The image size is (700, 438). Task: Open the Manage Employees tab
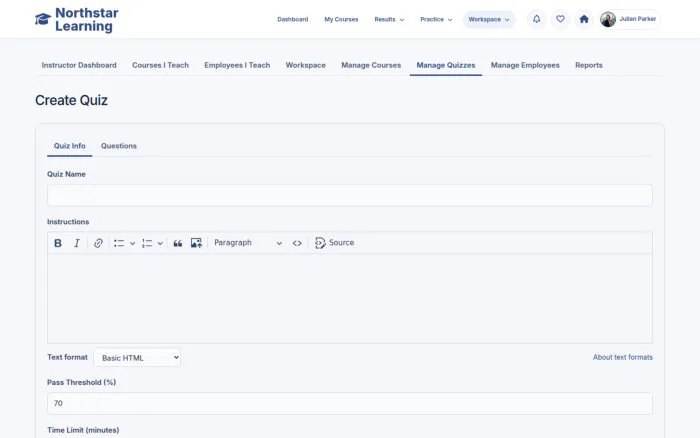(x=525, y=65)
